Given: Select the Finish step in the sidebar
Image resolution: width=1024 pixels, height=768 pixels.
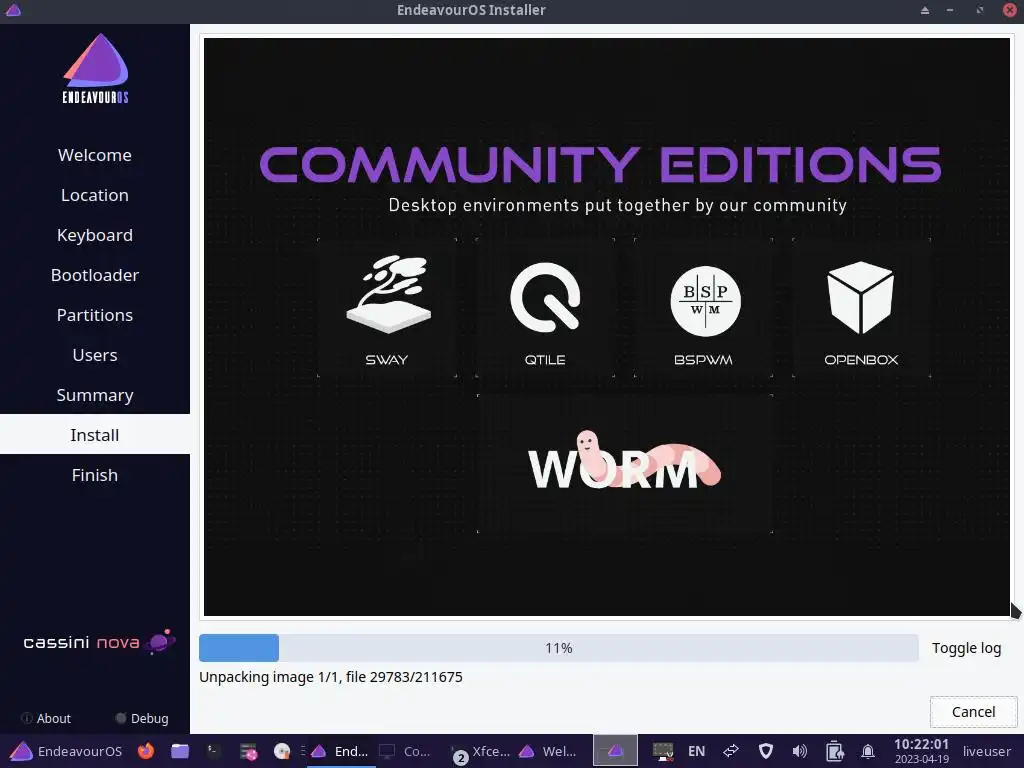Looking at the screenshot, I should click(95, 475).
